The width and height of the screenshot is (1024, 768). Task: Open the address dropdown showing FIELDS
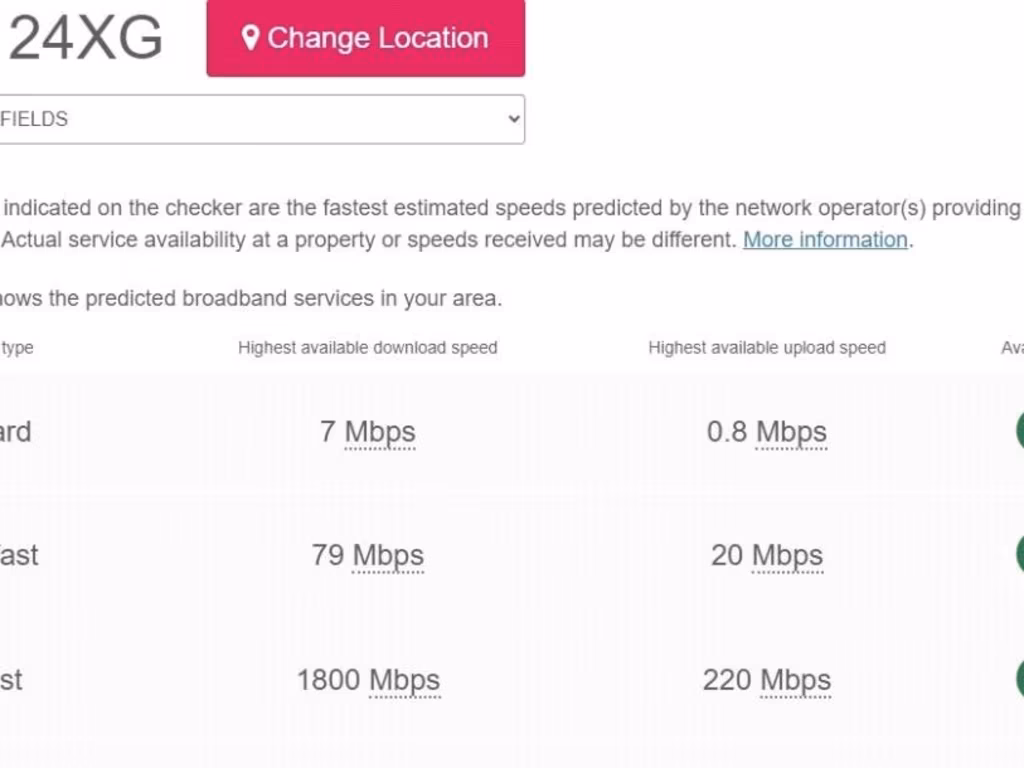click(x=262, y=119)
